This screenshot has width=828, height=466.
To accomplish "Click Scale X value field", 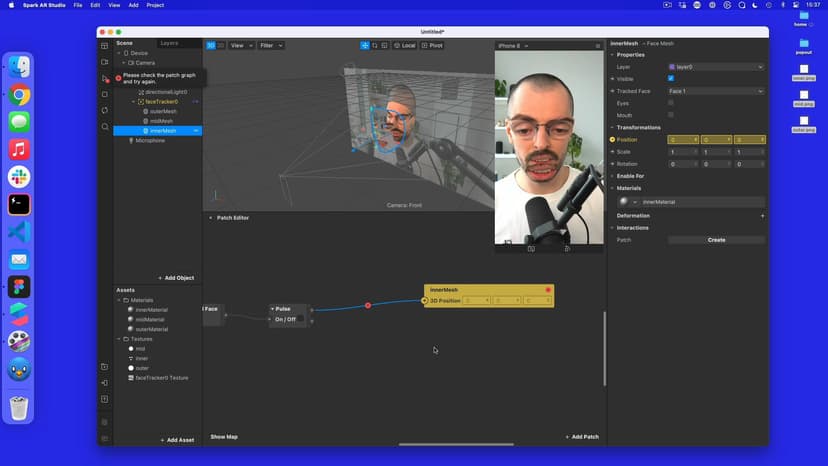I will tap(683, 152).
